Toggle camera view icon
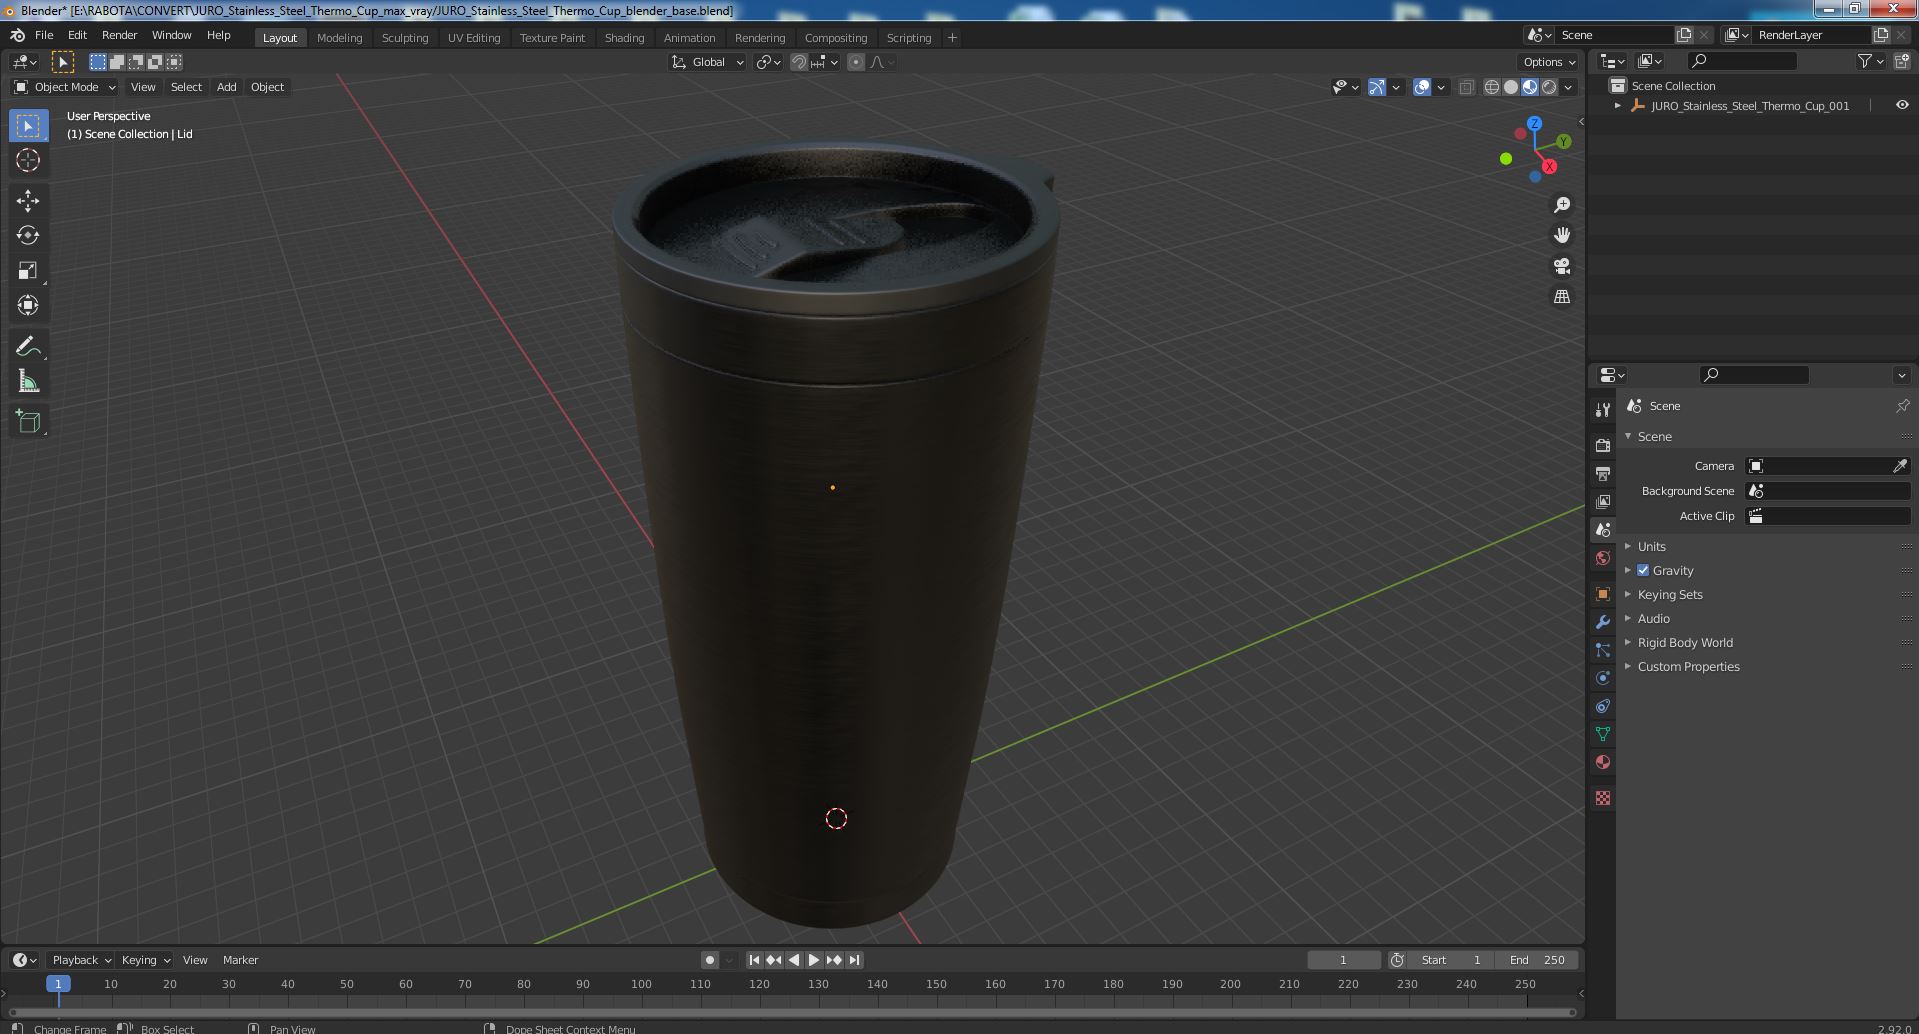The image size is (1919, 1034). (x=1561, y=266)
